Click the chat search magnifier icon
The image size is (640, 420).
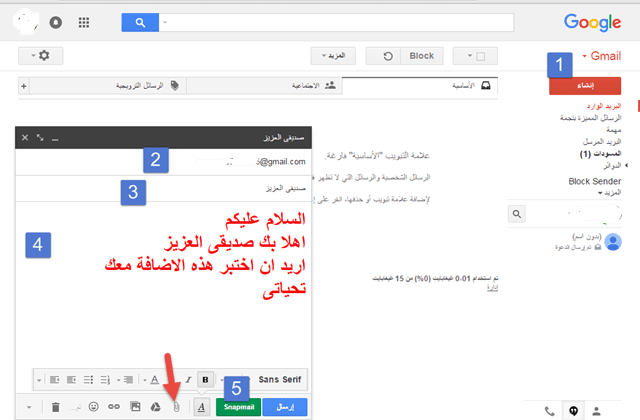[517, 214]
